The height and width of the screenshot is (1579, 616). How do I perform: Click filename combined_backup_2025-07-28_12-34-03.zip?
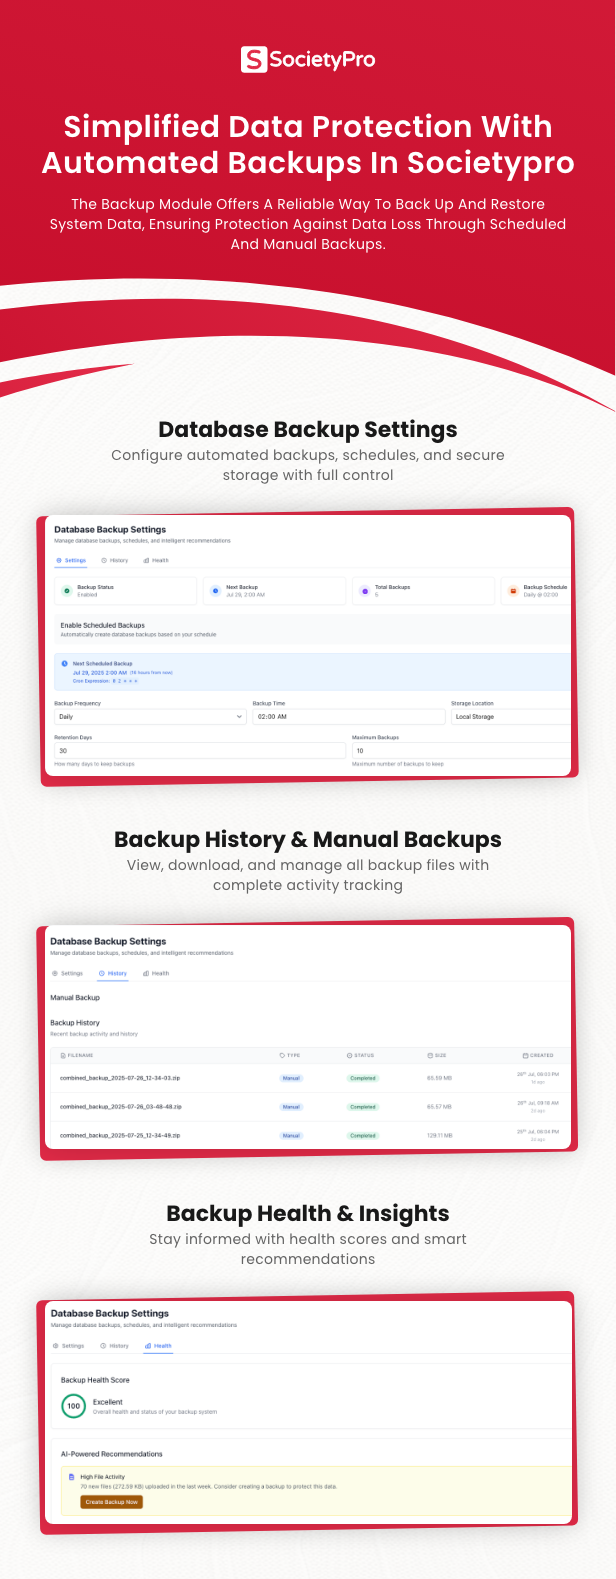120,1078
